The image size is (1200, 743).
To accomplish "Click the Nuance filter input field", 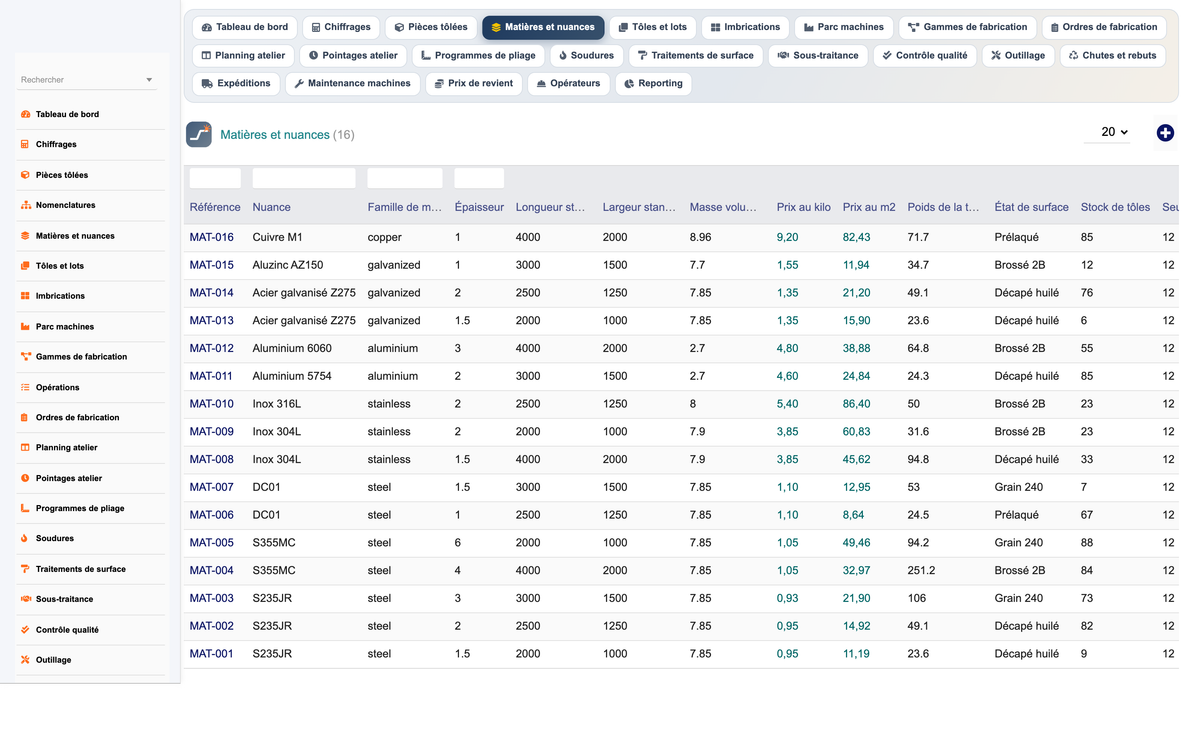I will tap(304, 178).
